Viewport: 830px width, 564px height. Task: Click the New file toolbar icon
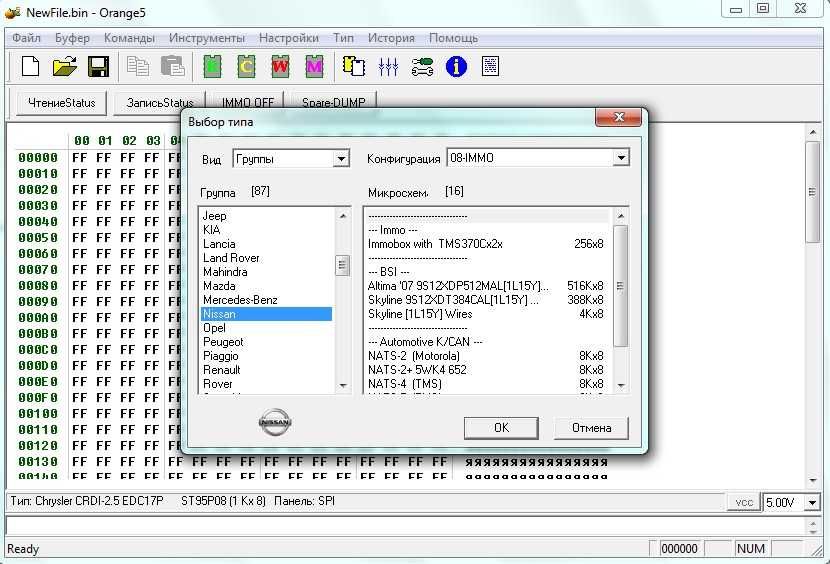click(x=30, y=67)
